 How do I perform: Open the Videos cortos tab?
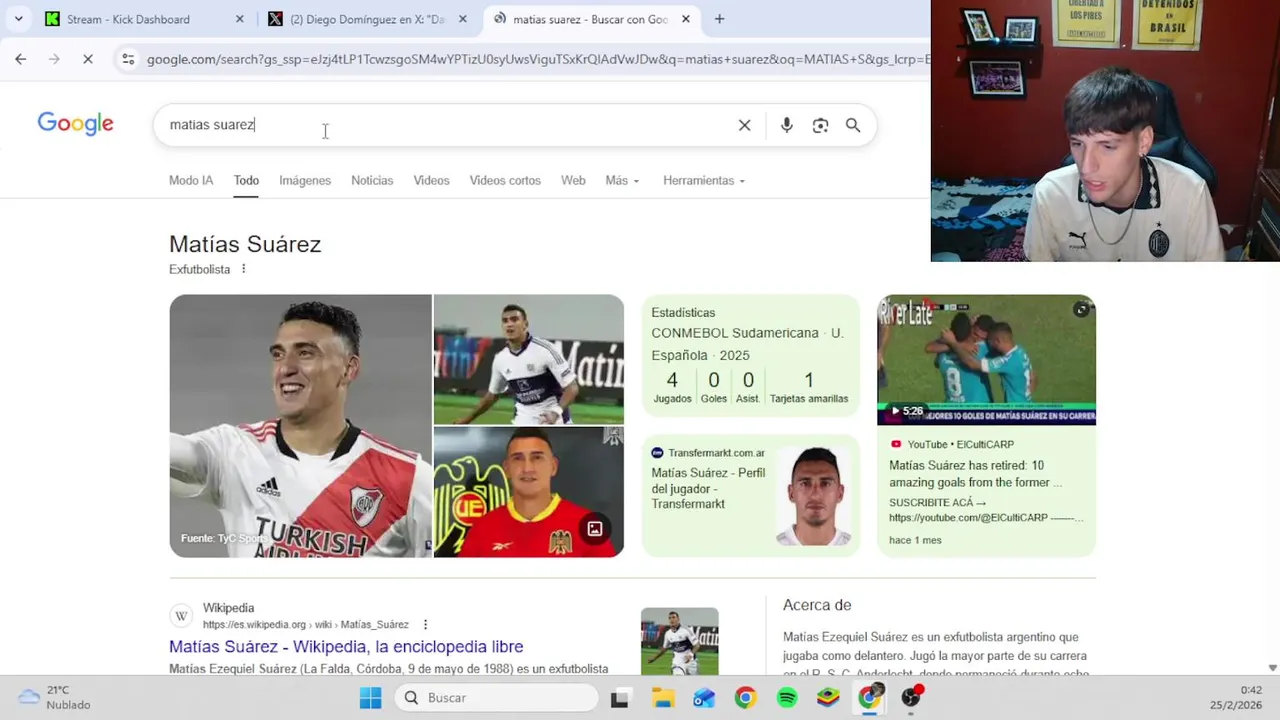coord(505,180)
